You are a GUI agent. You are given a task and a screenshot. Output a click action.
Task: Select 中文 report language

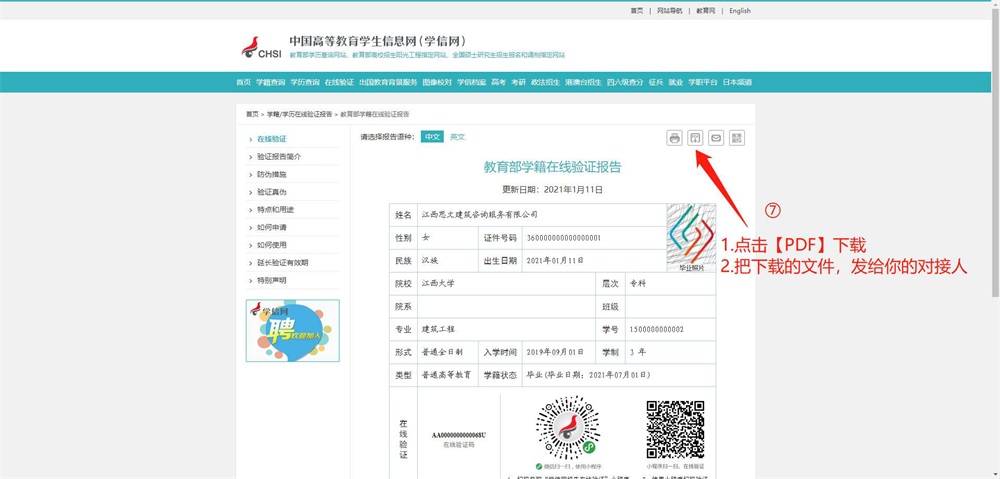[x=432, y=137]
